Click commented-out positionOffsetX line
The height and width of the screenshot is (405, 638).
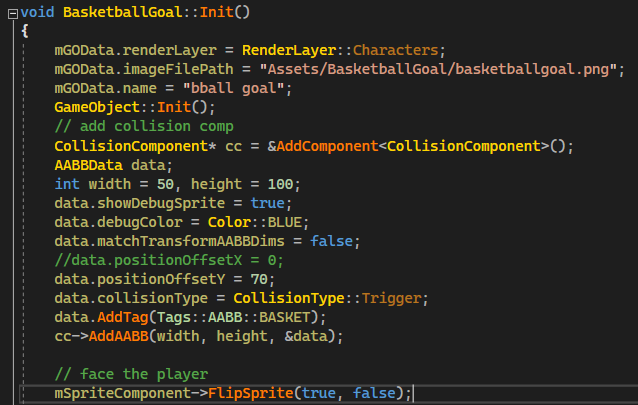pyautogui.click(x=169, y=261)
